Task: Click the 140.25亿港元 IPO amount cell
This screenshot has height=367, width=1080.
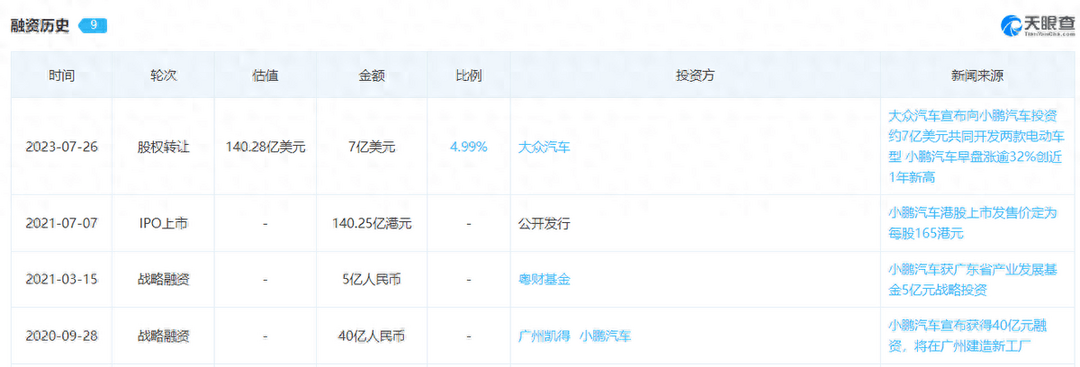Action: coord(372,223)
